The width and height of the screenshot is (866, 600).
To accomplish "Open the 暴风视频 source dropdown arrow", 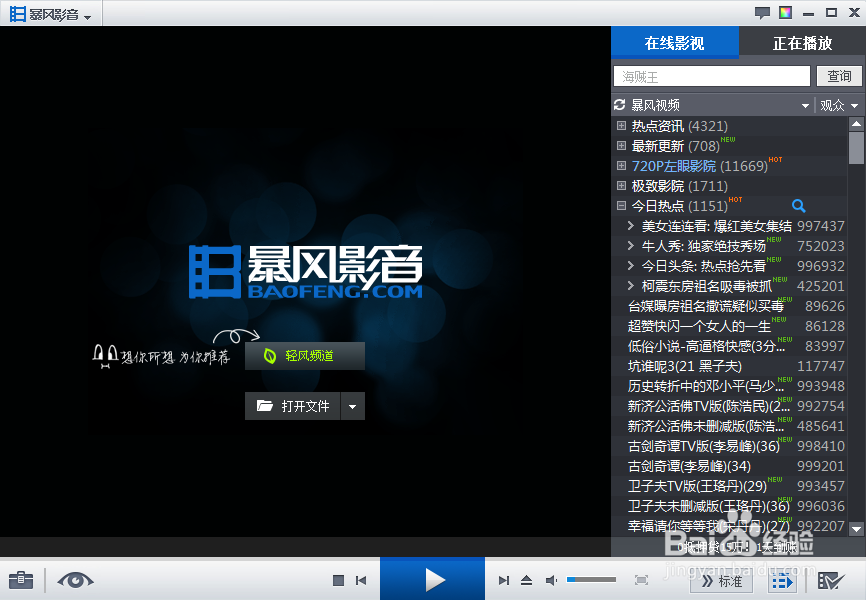I will 805,106.
